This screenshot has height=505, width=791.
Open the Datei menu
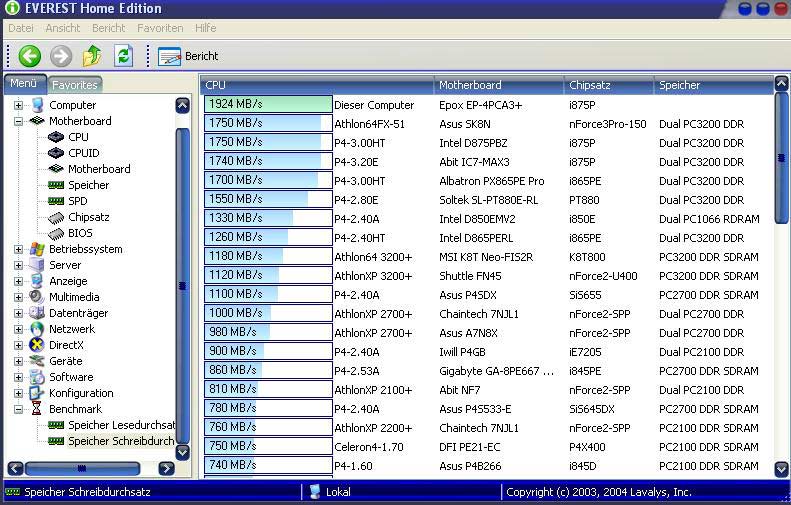click(21, 28)
